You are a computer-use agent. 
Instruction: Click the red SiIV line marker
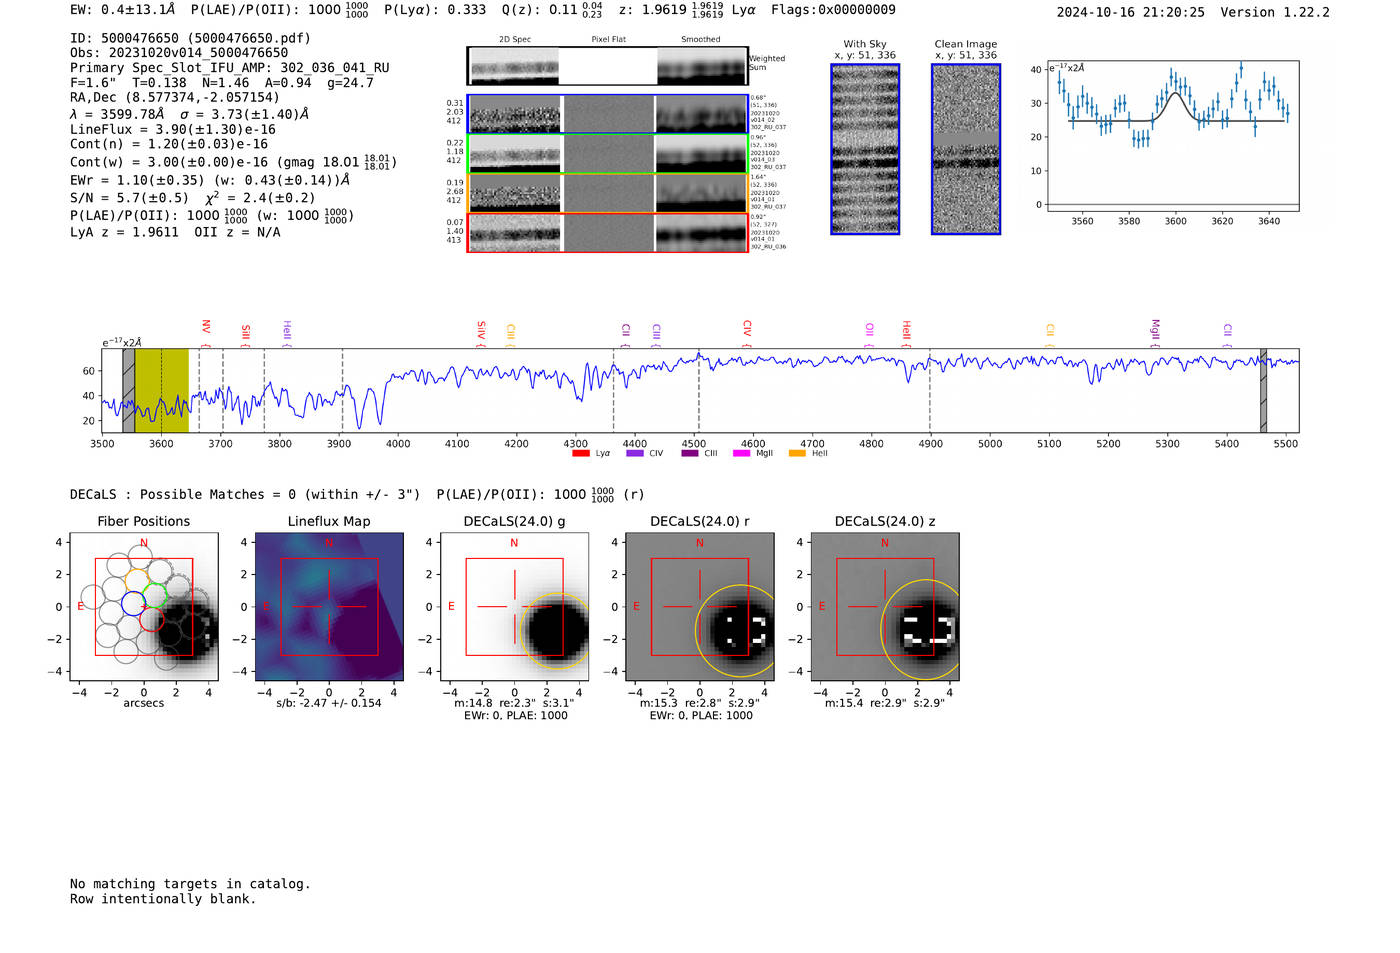tap(481, 334)
